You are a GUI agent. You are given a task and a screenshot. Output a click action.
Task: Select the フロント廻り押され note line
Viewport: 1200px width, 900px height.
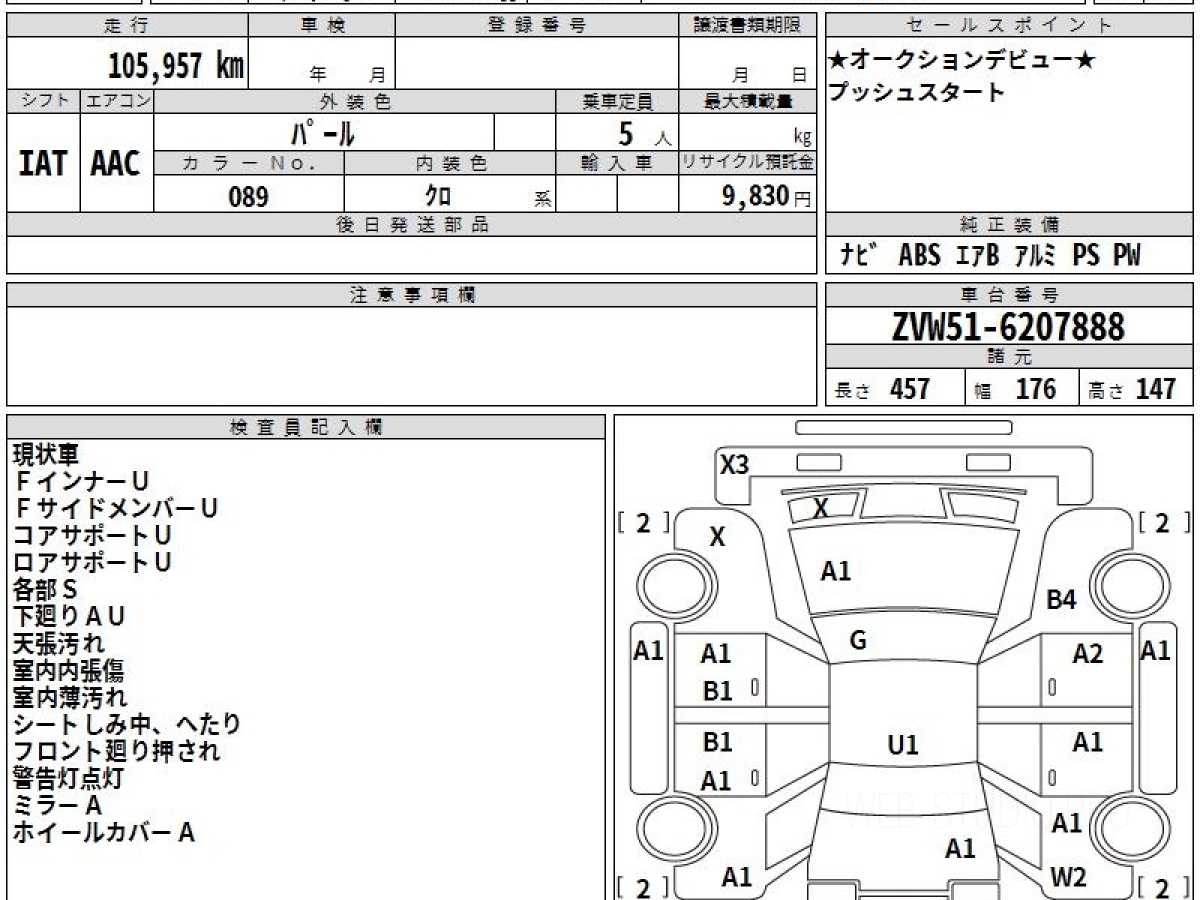pos(116,751)
